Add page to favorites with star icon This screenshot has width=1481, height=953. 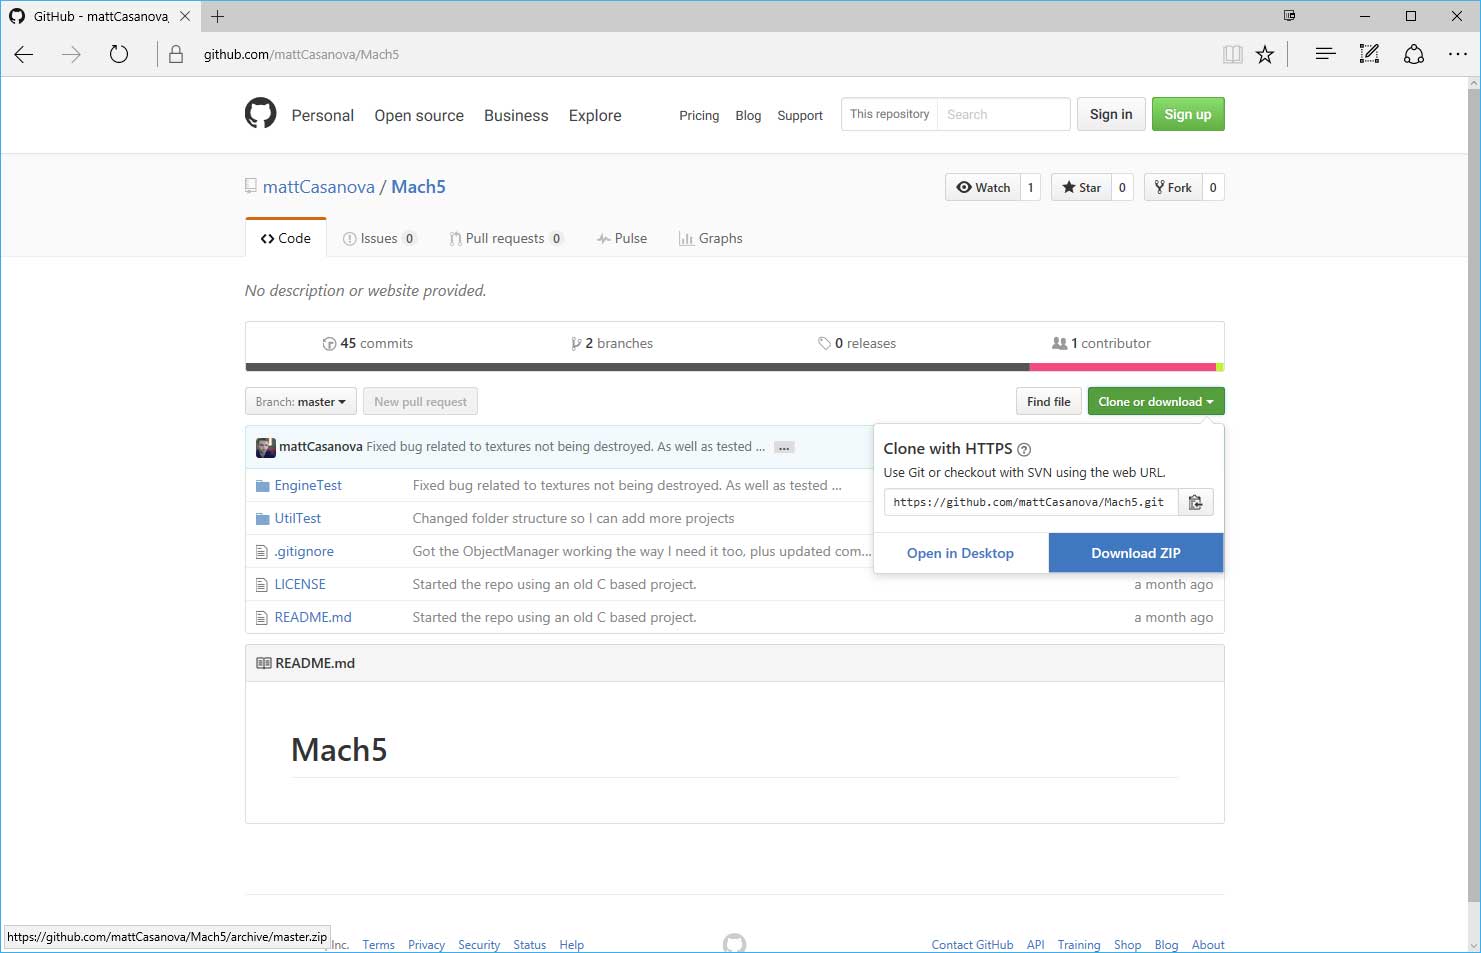tap(1265, 55)
